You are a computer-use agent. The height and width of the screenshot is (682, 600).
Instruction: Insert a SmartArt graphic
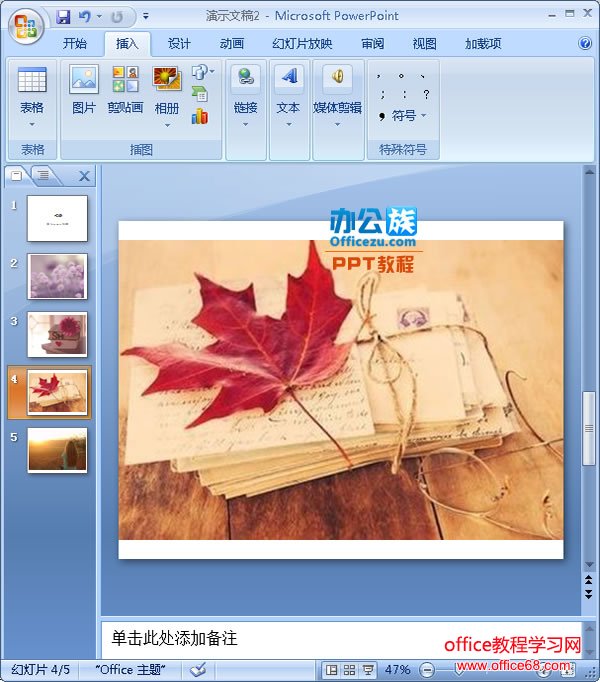click(200, 94)
